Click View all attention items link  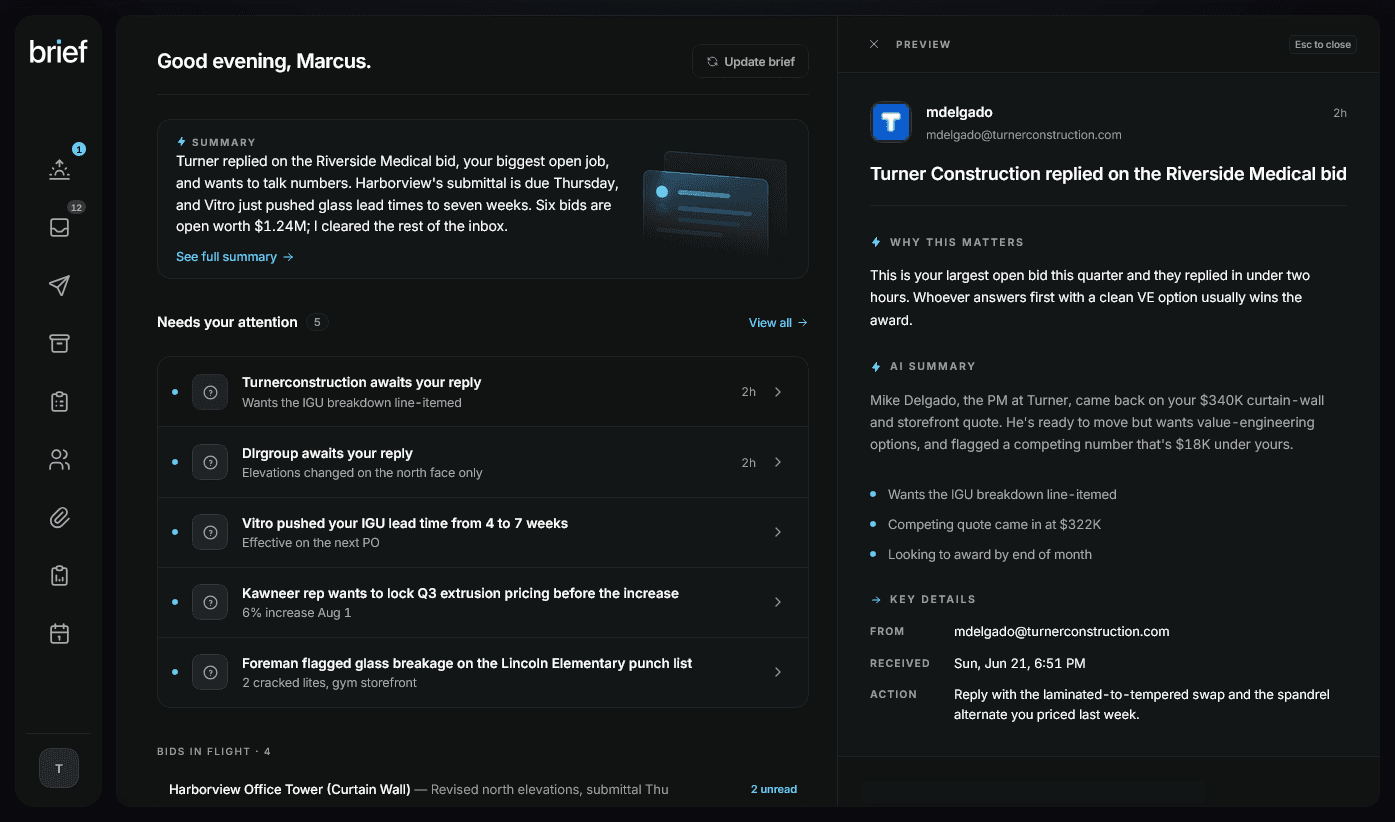click(778, 323)
